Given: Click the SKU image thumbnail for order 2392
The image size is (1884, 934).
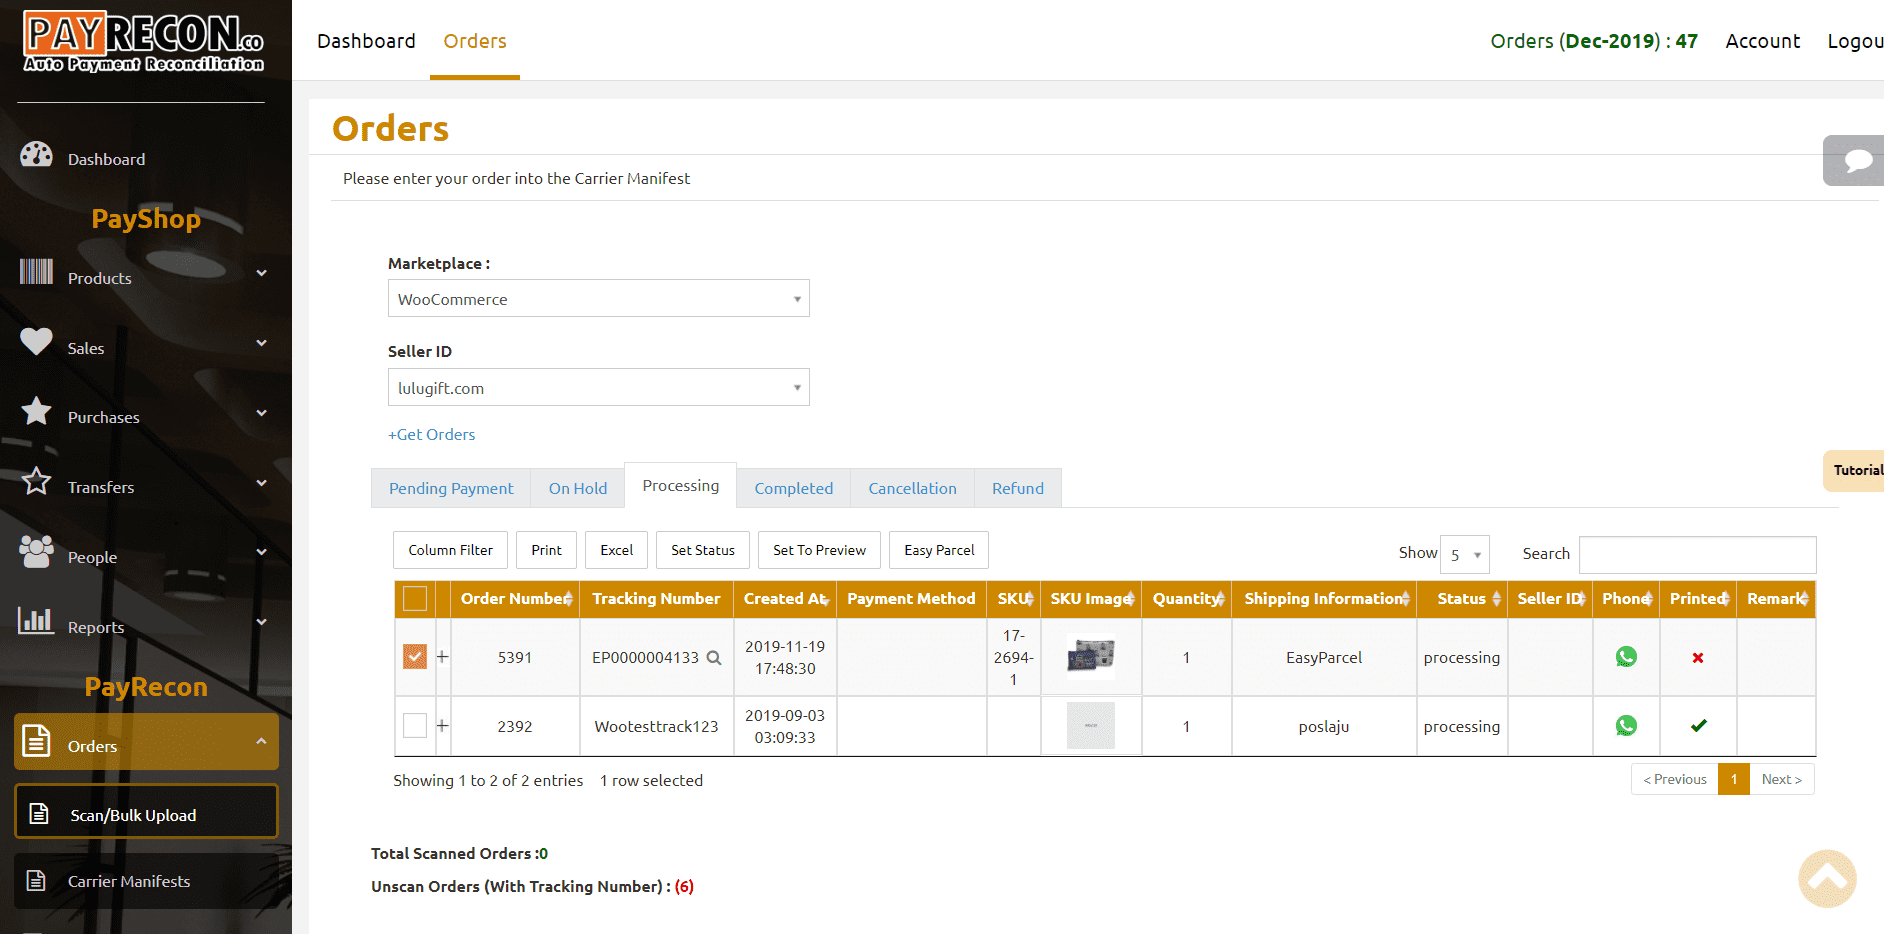Looking at the screenshot, I should coord(1091,726).
